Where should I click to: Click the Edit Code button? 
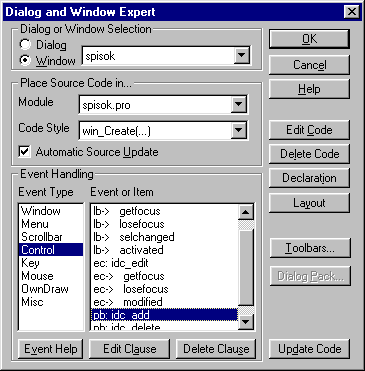coord(309,130)
